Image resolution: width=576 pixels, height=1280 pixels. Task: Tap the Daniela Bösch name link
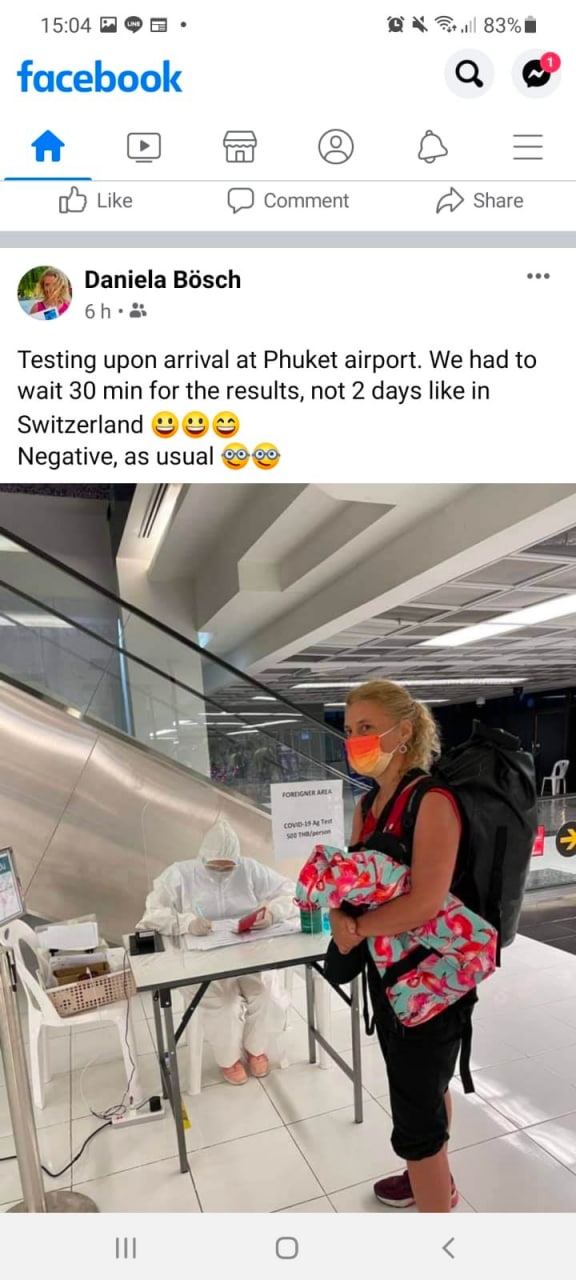point(162,280)
